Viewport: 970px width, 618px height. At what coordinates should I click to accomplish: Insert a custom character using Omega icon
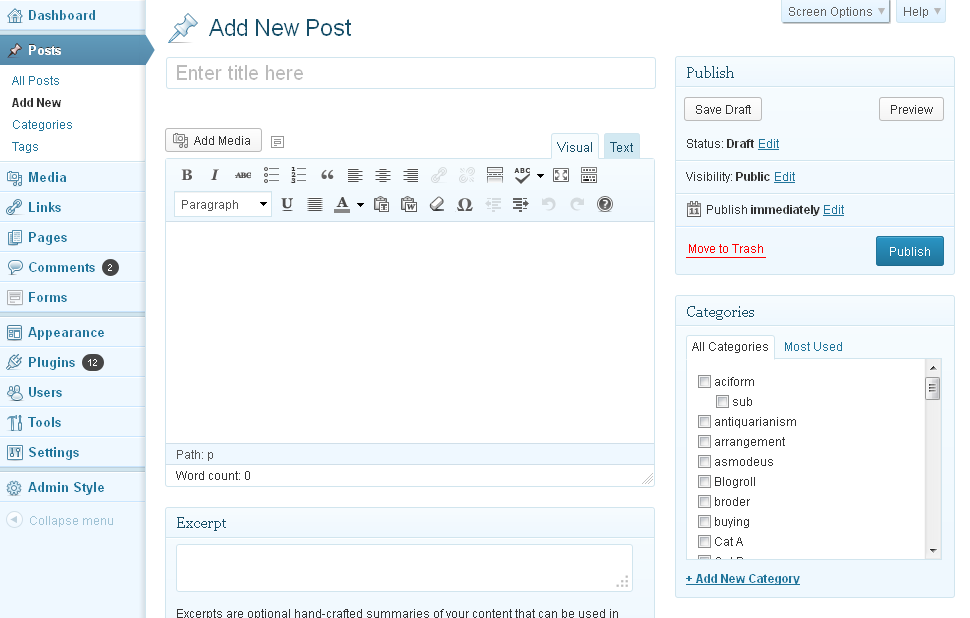click(465, 204)
